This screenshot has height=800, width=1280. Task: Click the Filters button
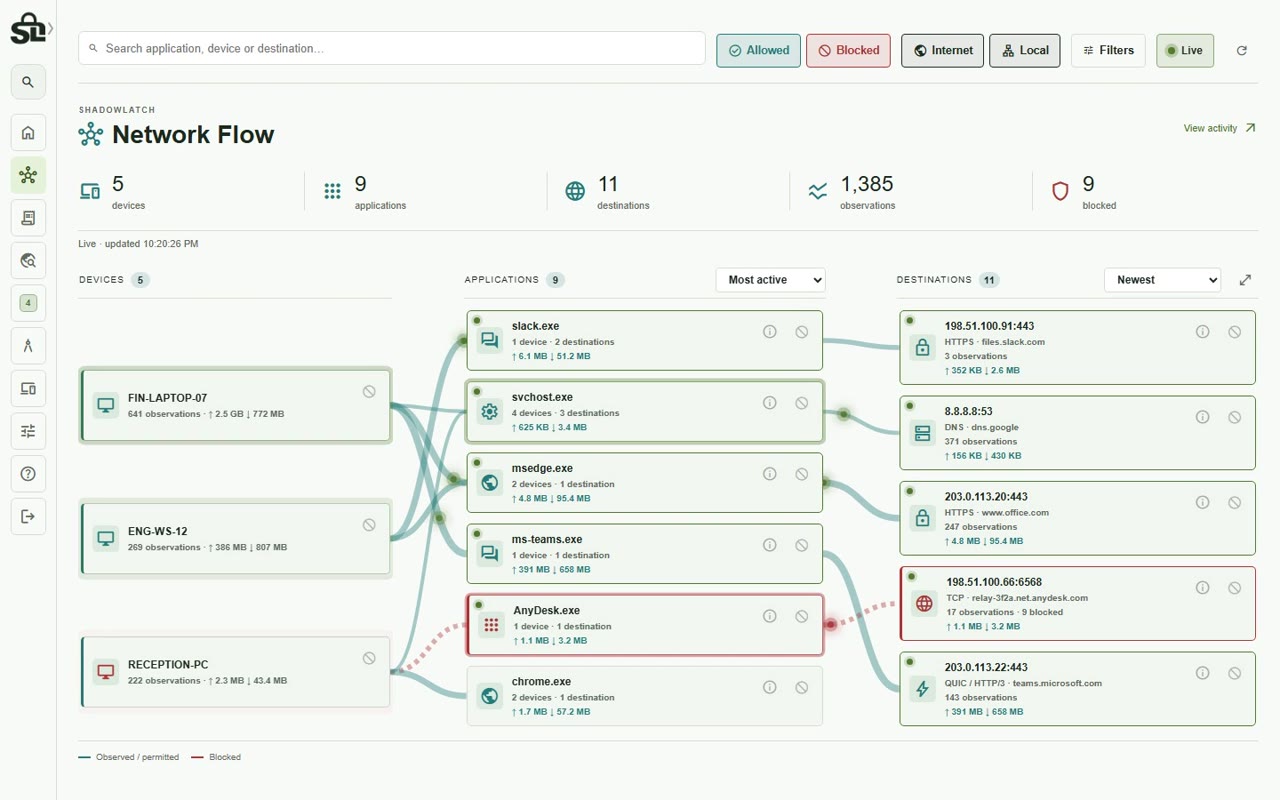point(1108,50)
